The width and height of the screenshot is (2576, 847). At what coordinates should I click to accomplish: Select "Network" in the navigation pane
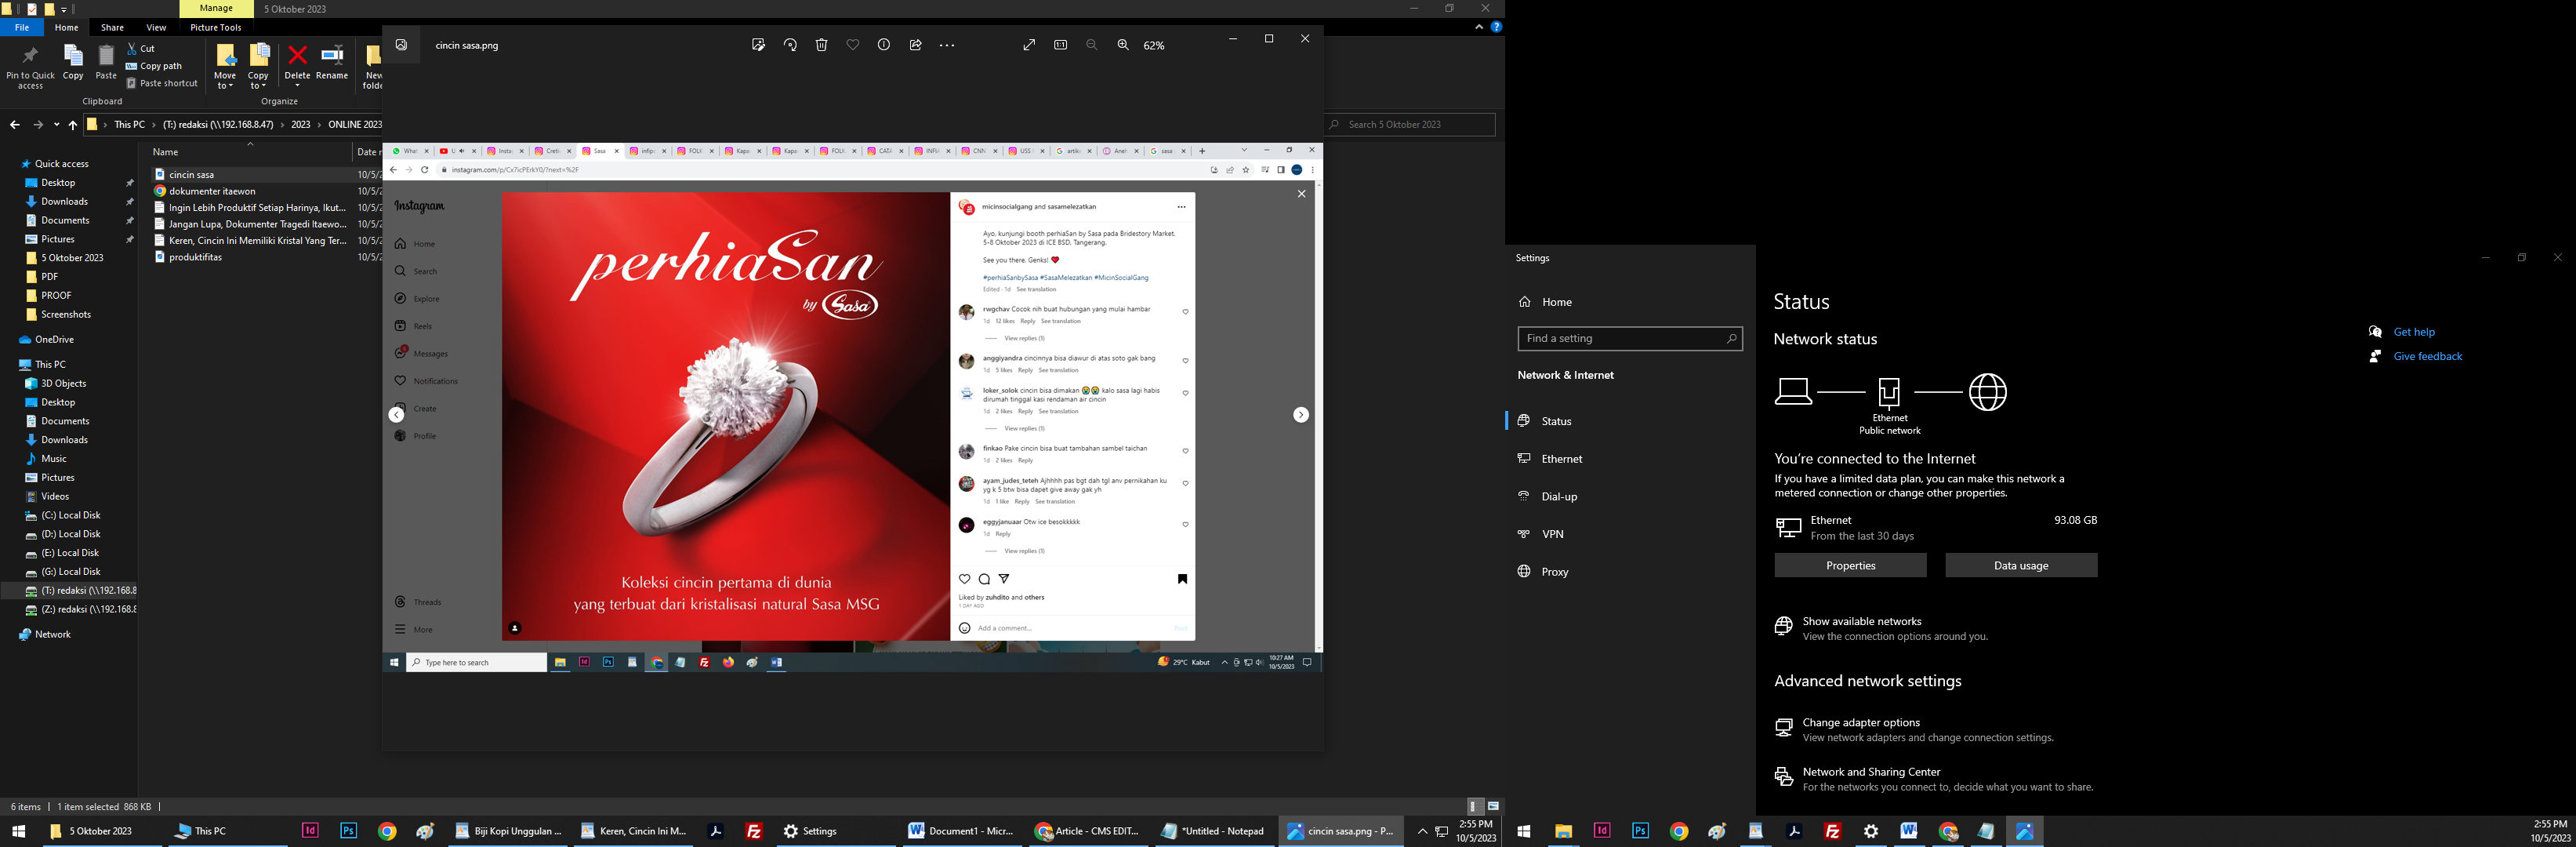[x=53, y=634]
